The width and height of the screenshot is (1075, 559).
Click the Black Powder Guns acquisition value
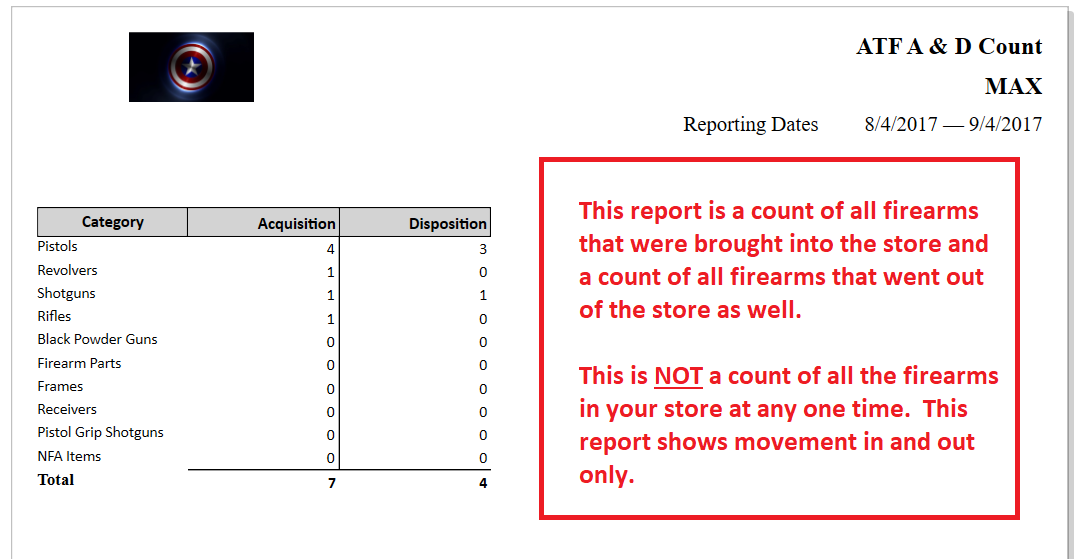[331, 342]
